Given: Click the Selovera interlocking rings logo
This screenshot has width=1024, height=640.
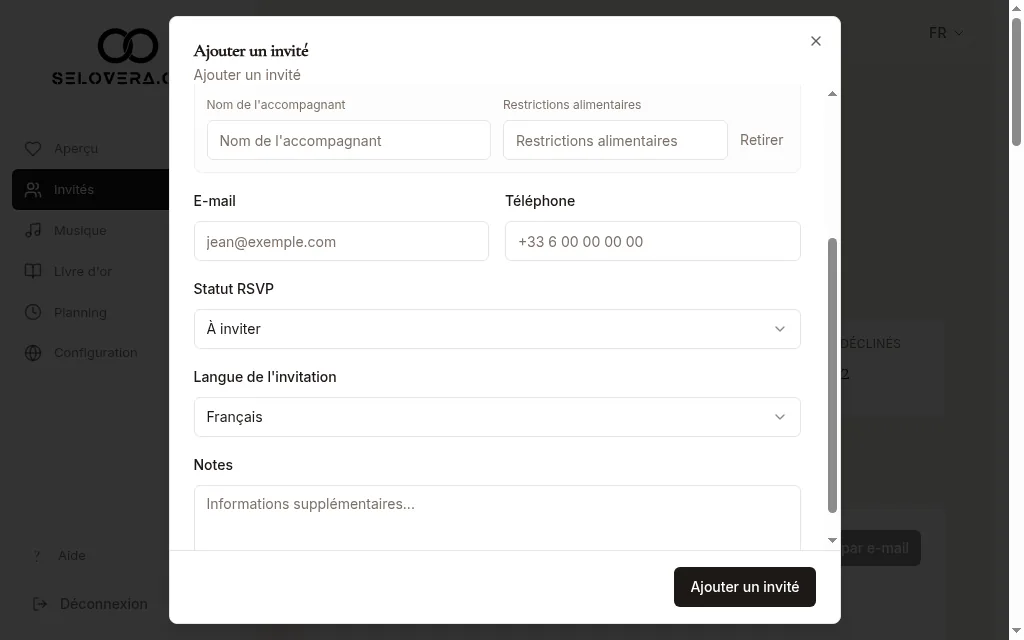Looking at the screenshot, I should pyautogui.click(x=128, y=46).
